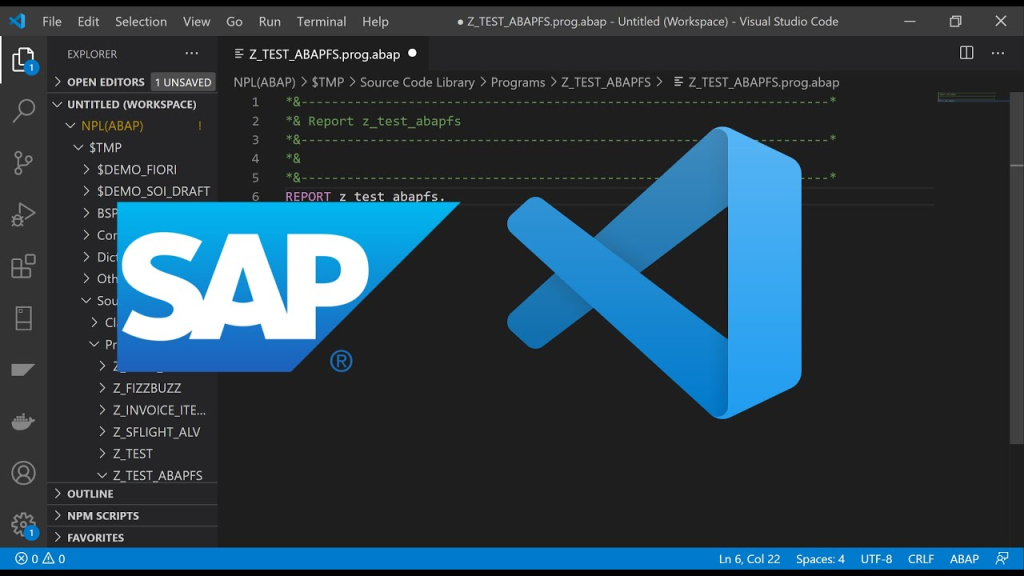Click Ln 6, Col 22 cursor position
This screenshot has height=576, width=1024.
coord(749,559)
